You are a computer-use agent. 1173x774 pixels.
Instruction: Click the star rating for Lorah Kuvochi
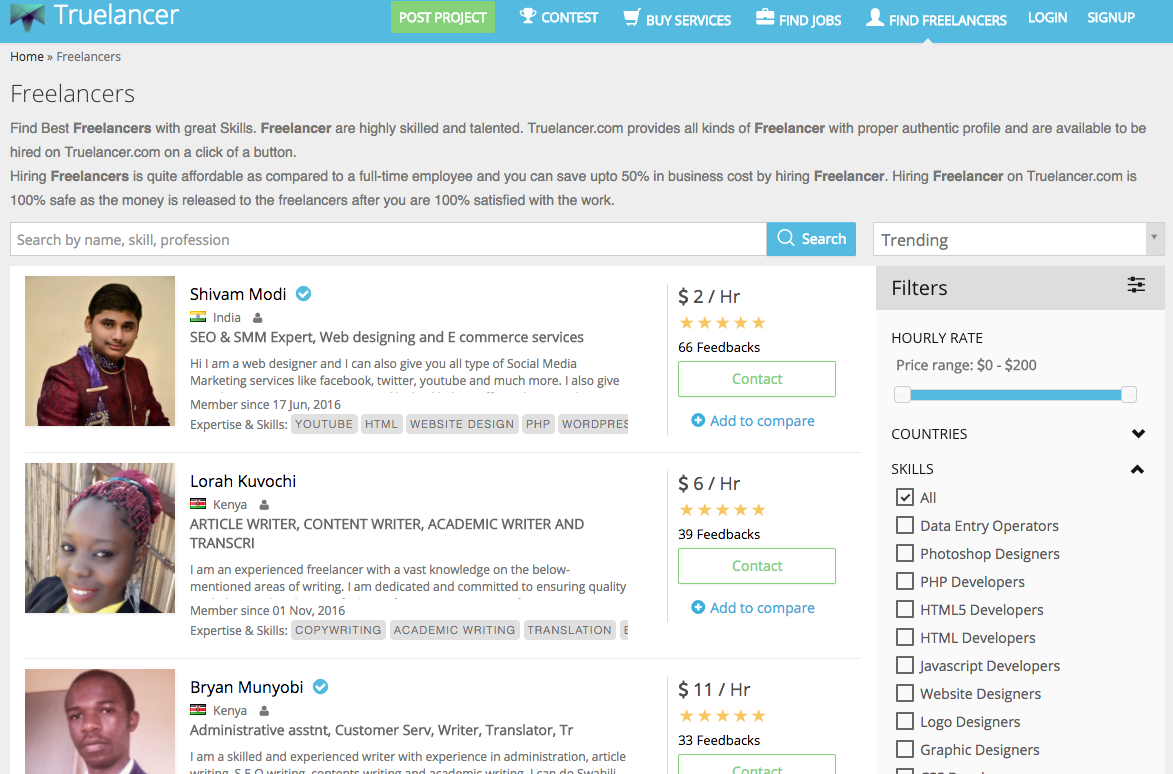[x=722, y=510]
